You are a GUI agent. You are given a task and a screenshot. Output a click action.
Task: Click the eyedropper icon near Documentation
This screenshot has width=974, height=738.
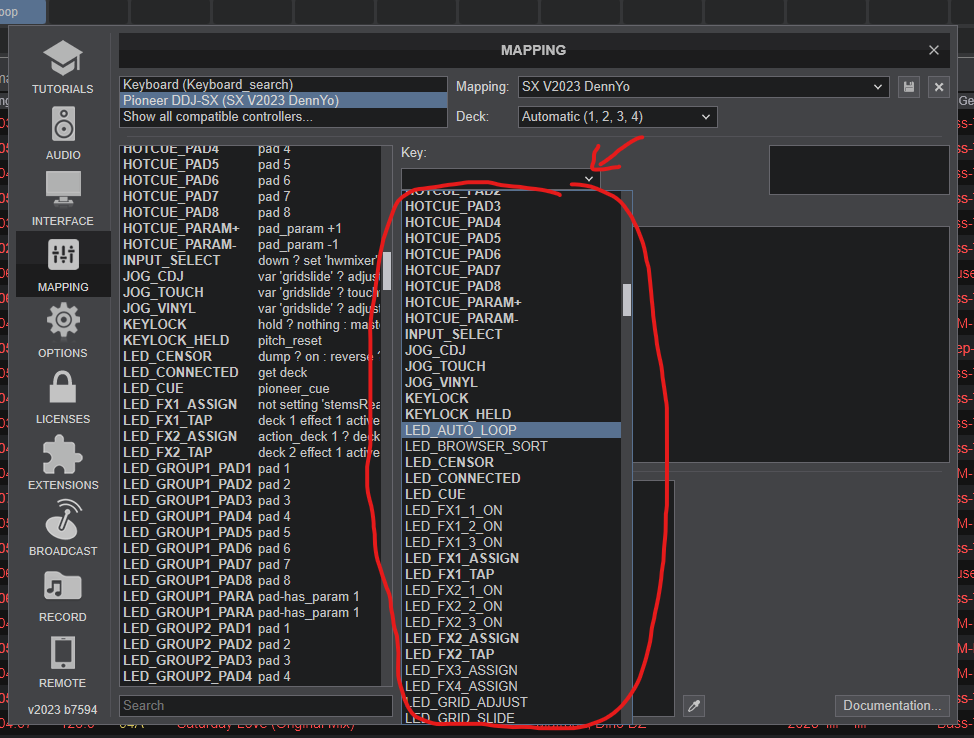pyautogui.click(x=694, y=706)
